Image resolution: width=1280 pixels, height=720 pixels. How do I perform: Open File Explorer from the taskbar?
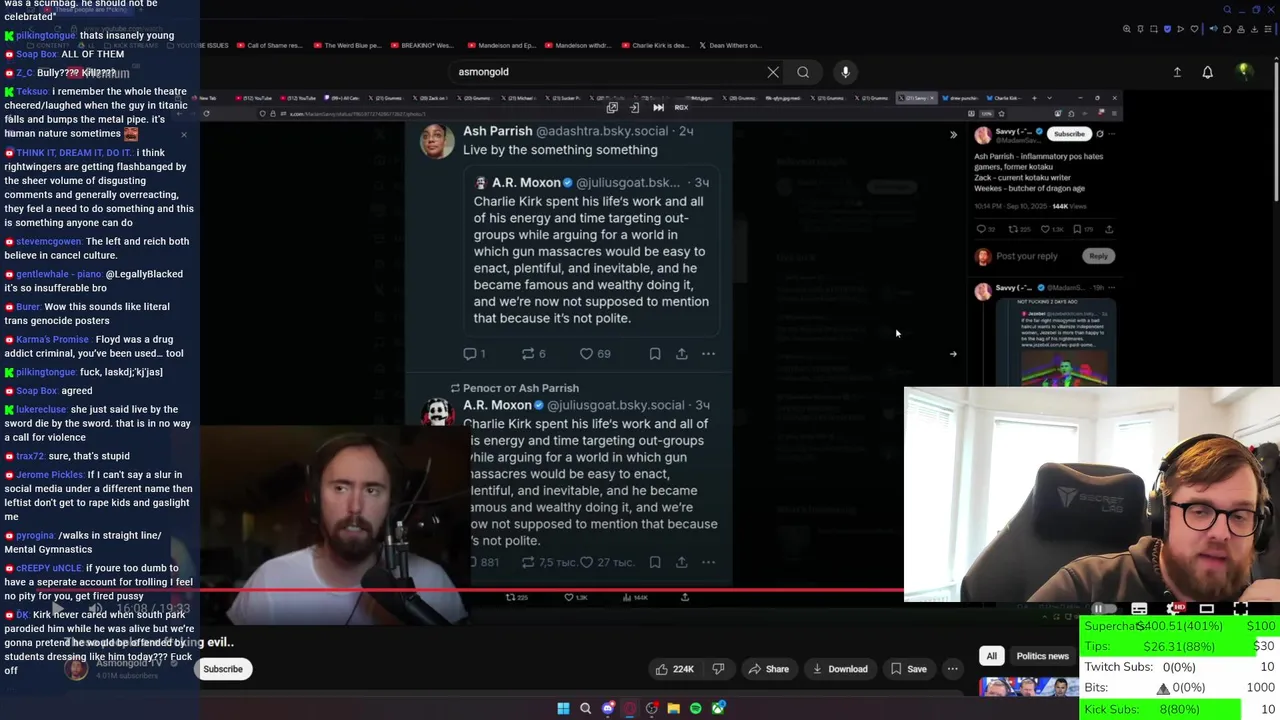click(x=674, y=708)
